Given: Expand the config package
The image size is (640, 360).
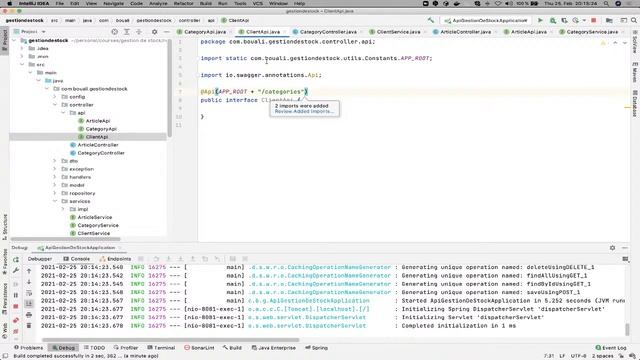Looking at the screenshot, I should click(55, 97).
